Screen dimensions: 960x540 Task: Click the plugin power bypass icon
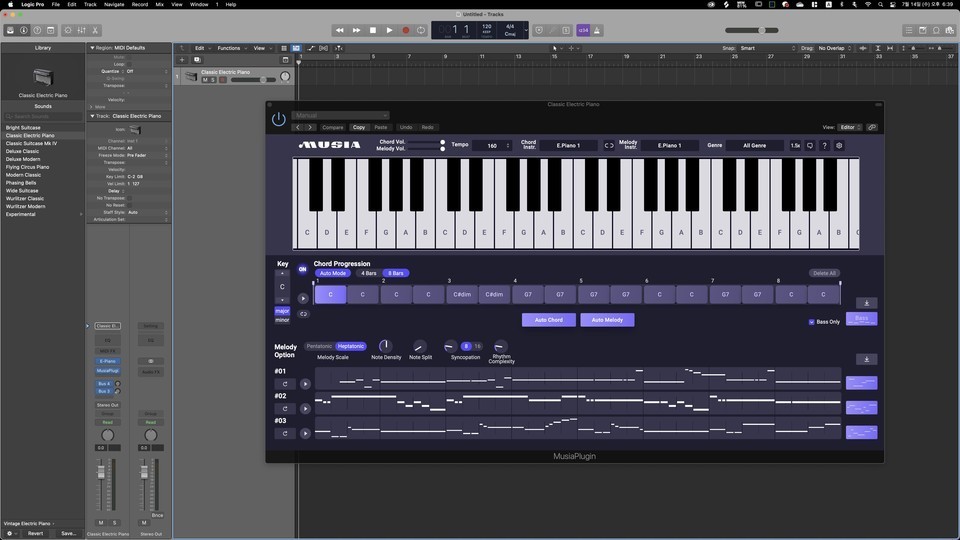point(278,119)
